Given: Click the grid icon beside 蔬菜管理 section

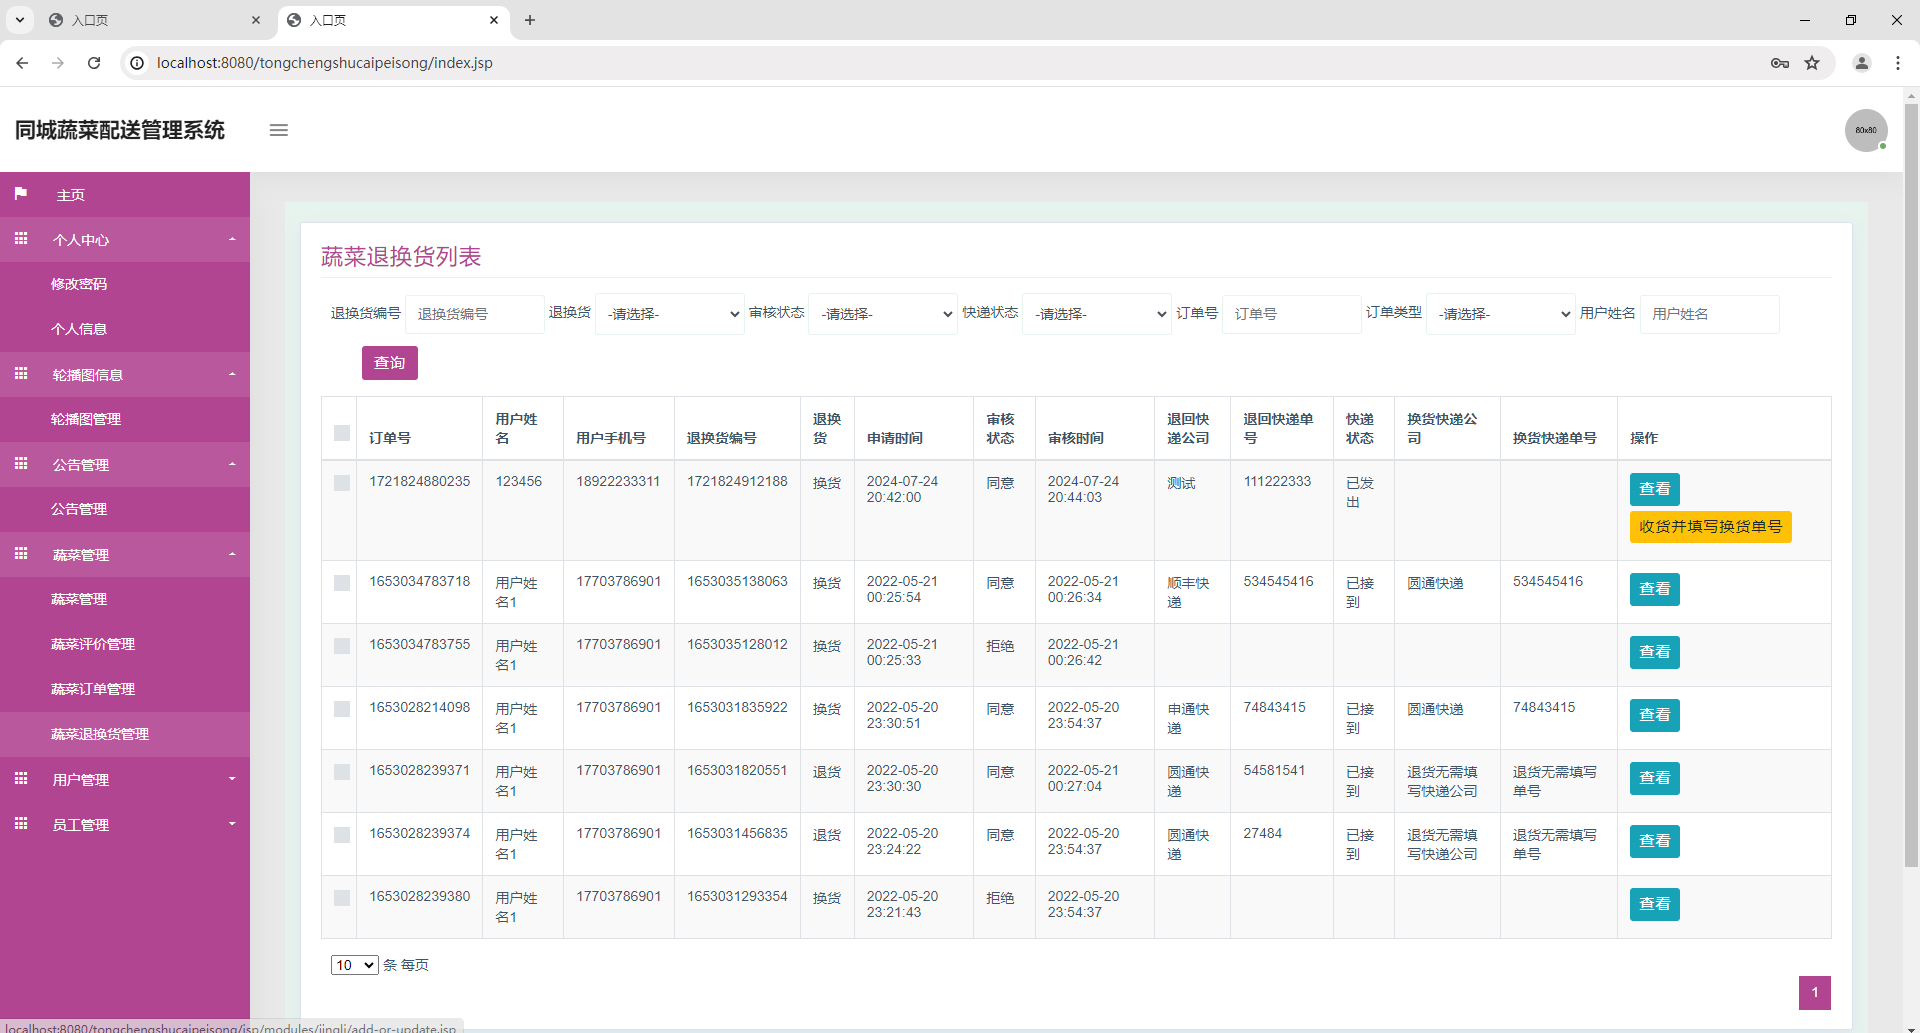Looking at the screenshot, I should [x=21, y=554].
